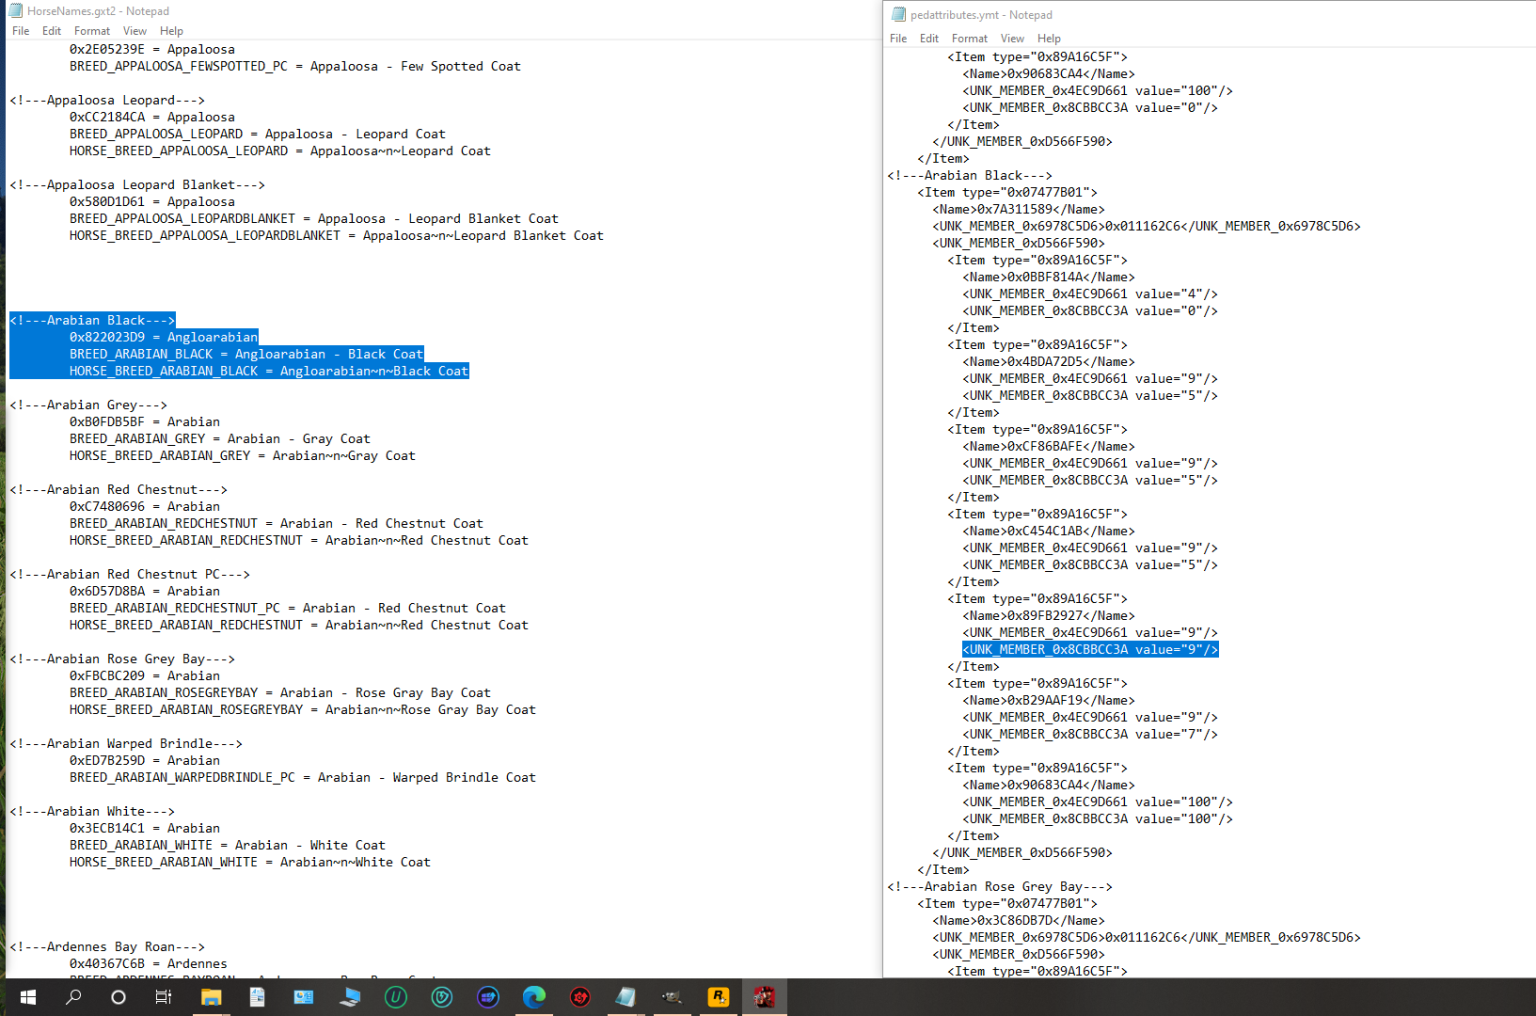The width and height of the screenshot is (1536, 1016).
Task: Open the GIMP taskbar icon
Action: [672, 997]
